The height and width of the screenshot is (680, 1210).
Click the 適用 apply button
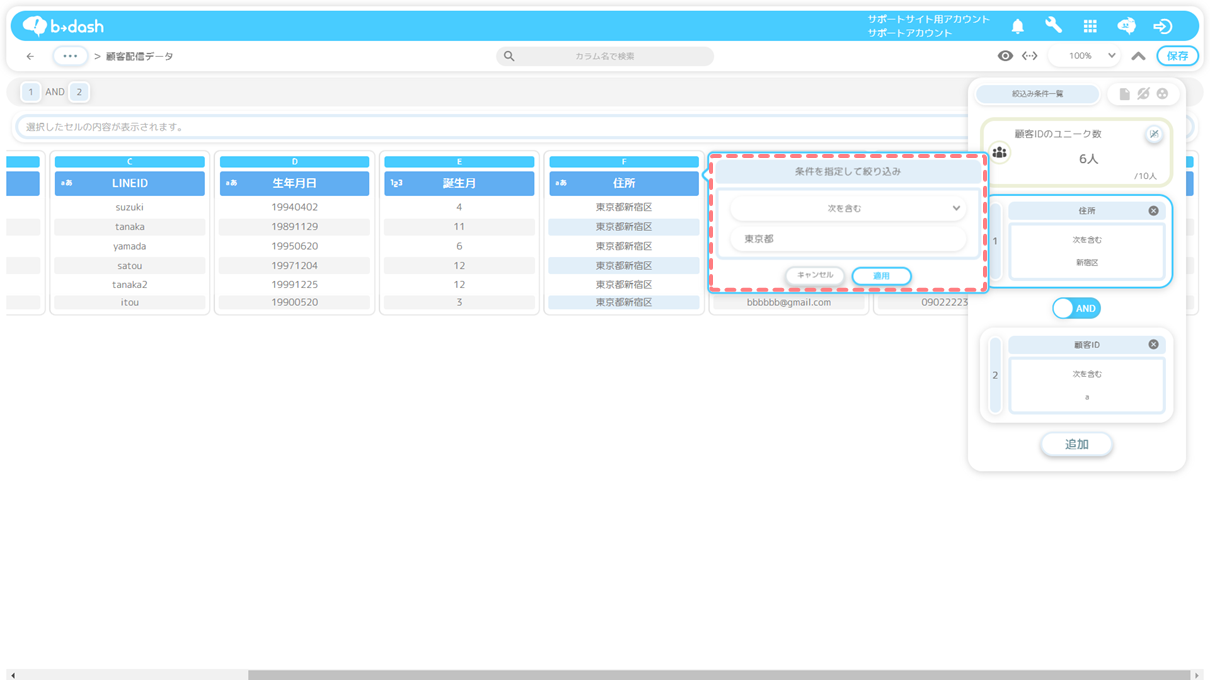coord(881,276)
